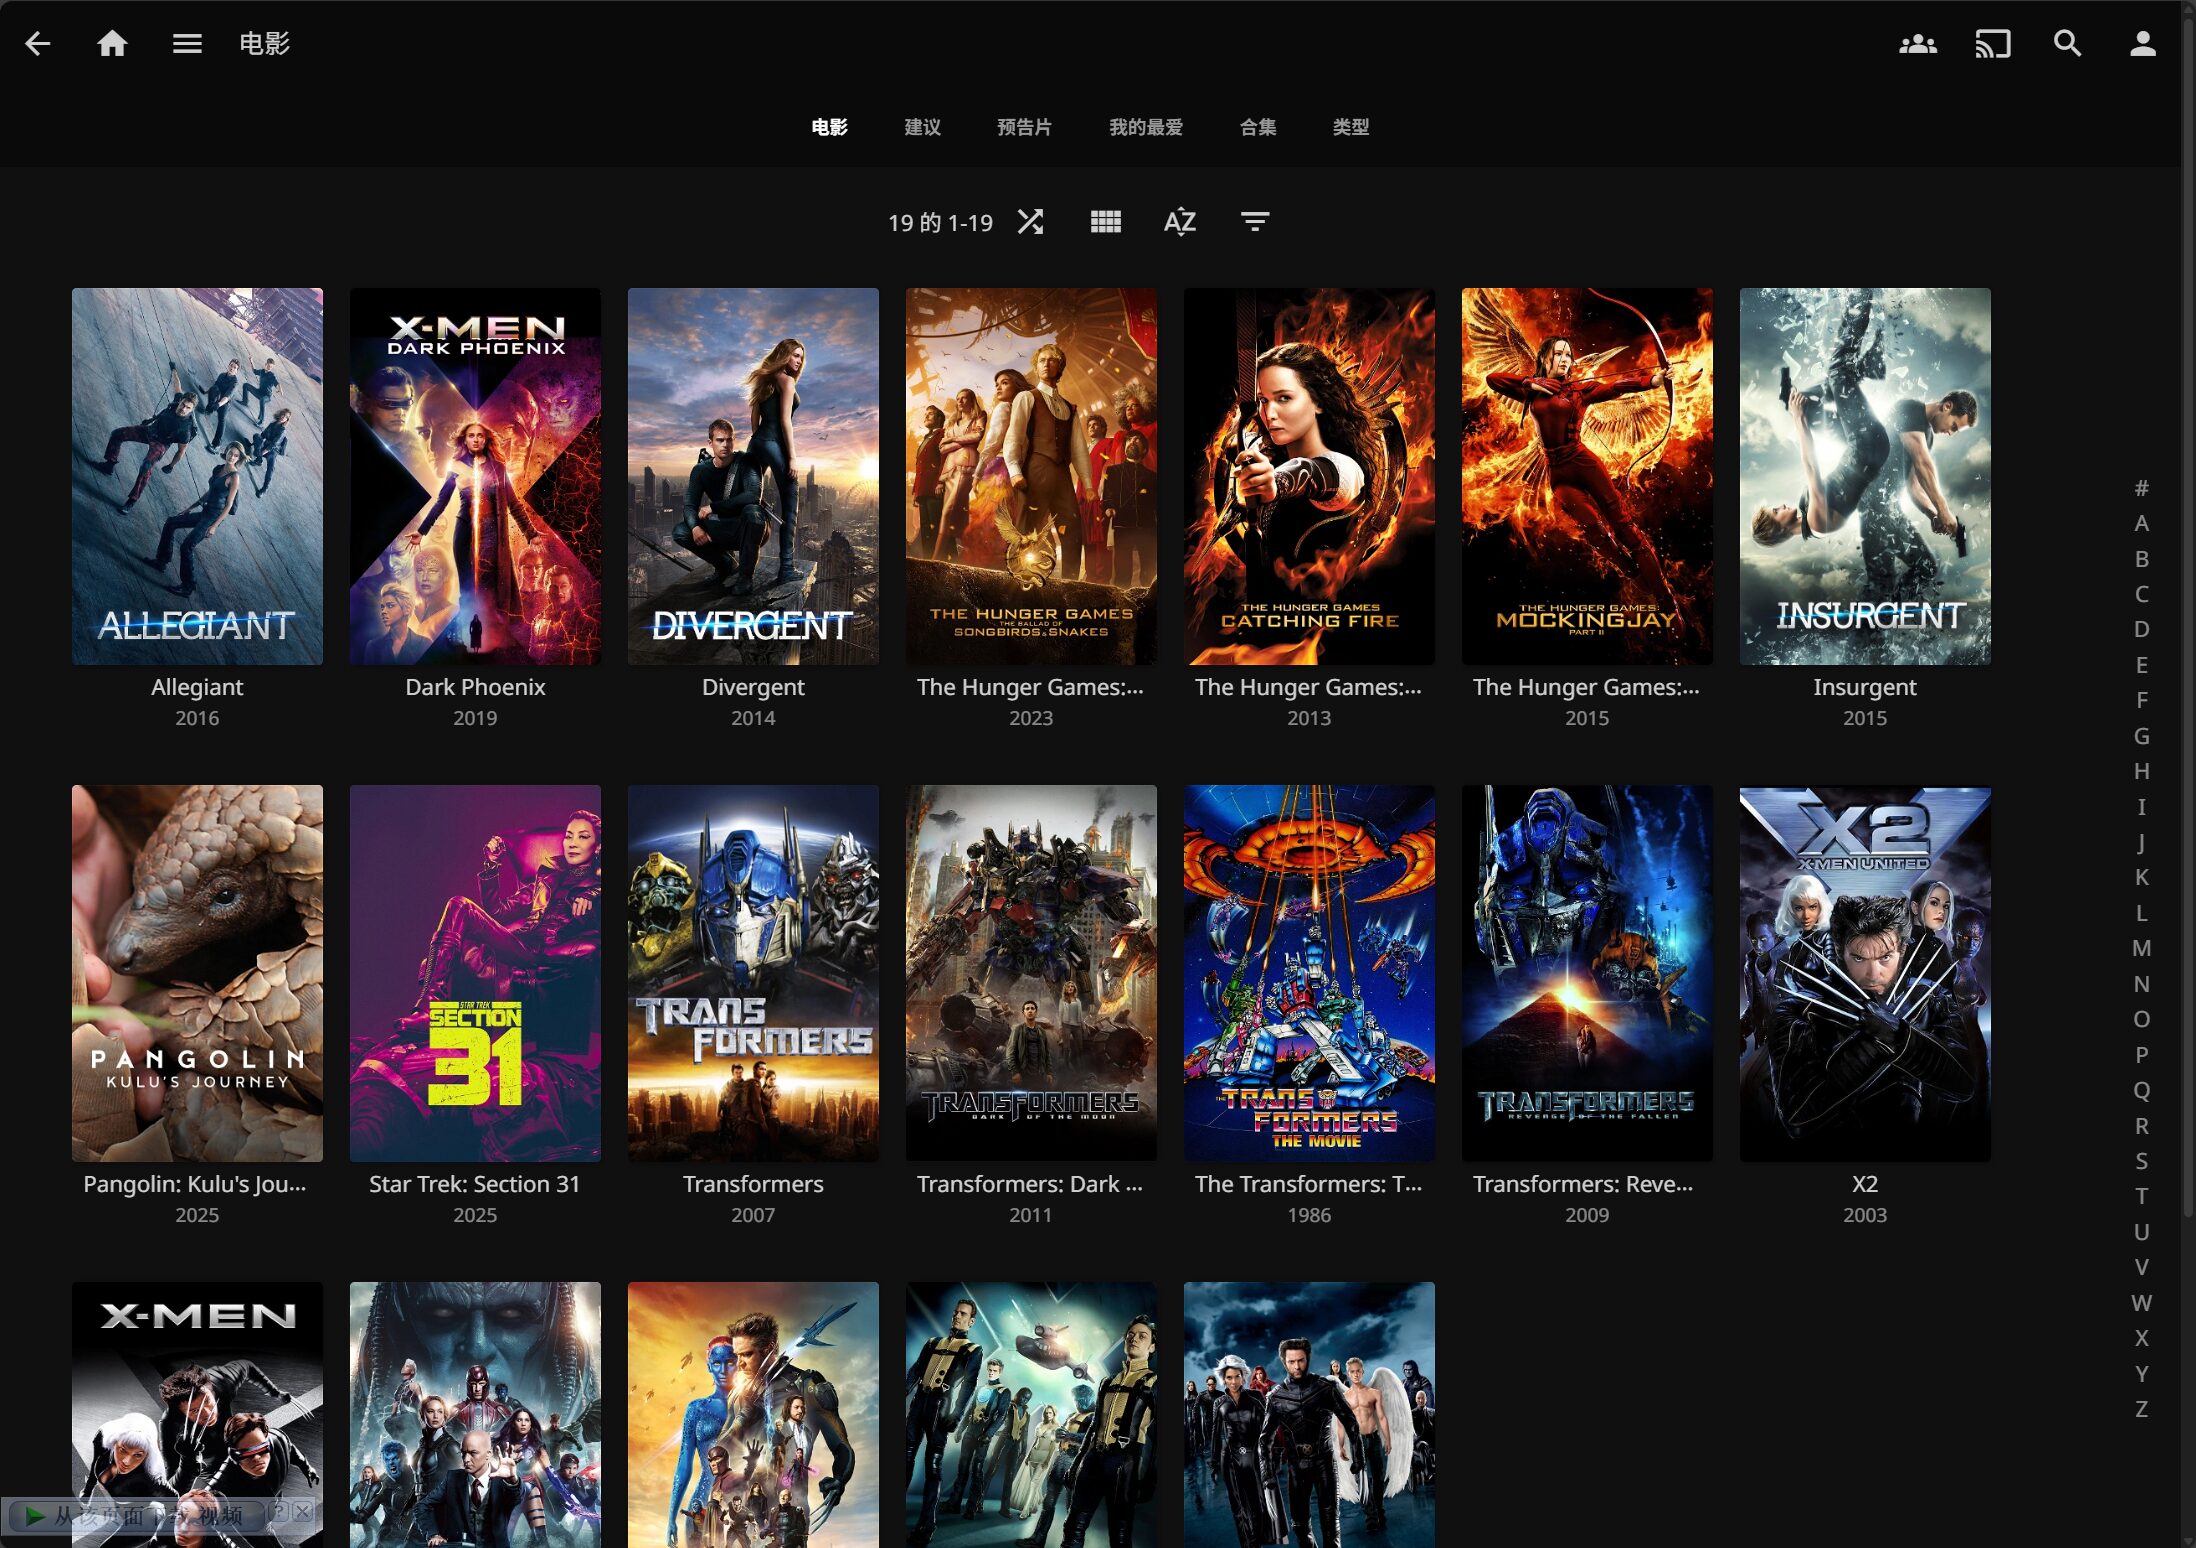The width and height of the screenshot is (2196, 1548).
Task: Open the Section 31 poster
Action: pyautogui.click(x=475, y=973)
